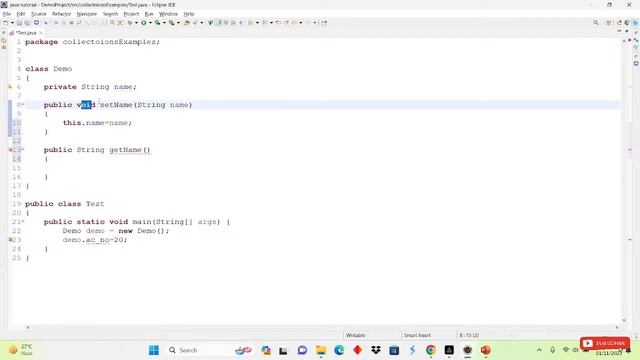This screenshot has height=360, width=640.
Task: Click the 'Writable' status bar entry
Action: [x=356, y=335]
